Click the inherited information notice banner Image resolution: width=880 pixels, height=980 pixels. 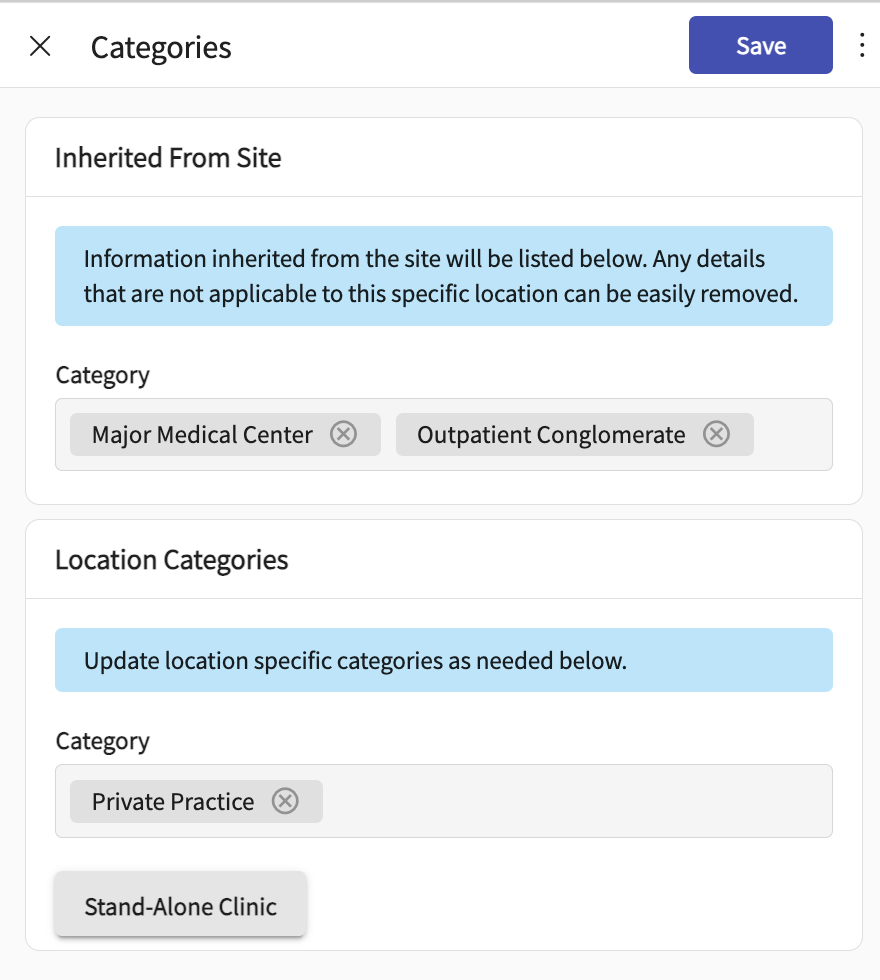point(443,276)
